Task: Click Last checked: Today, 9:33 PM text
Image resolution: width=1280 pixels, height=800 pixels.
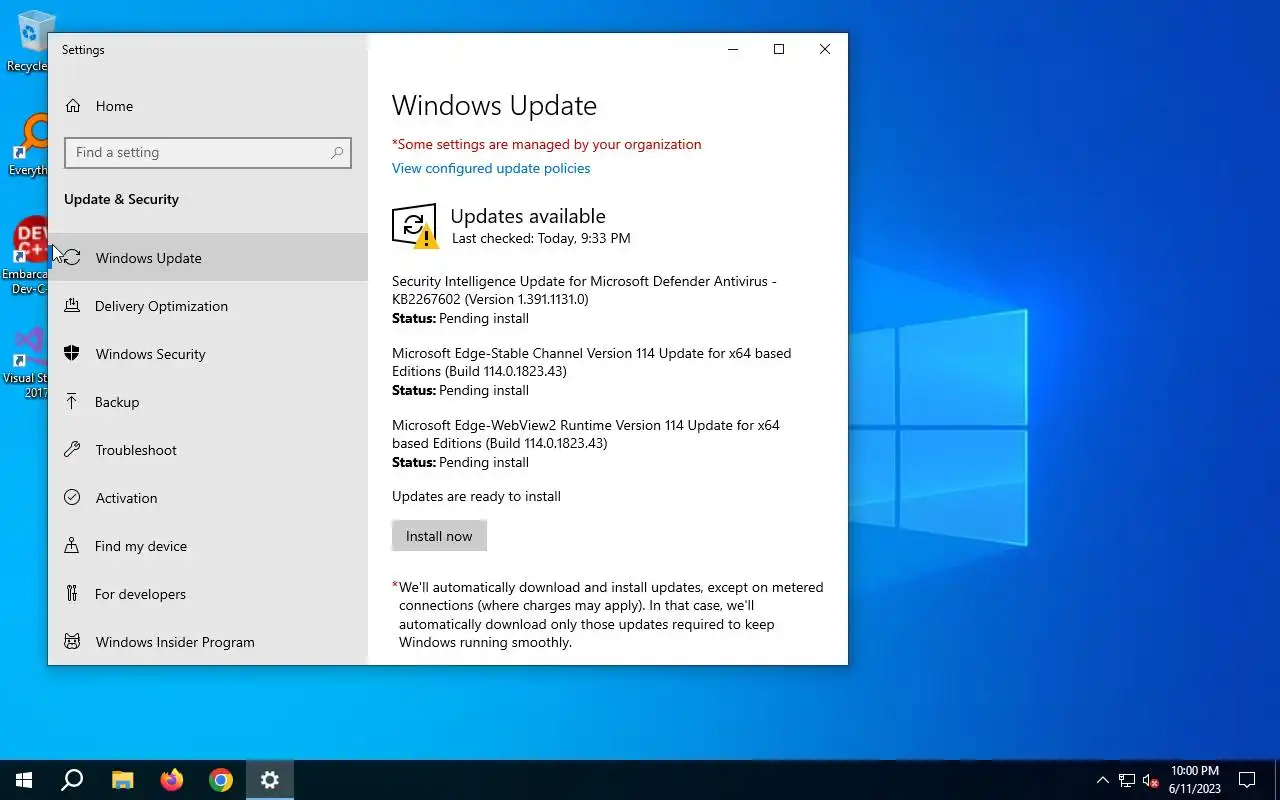Action: pos(541,238)
